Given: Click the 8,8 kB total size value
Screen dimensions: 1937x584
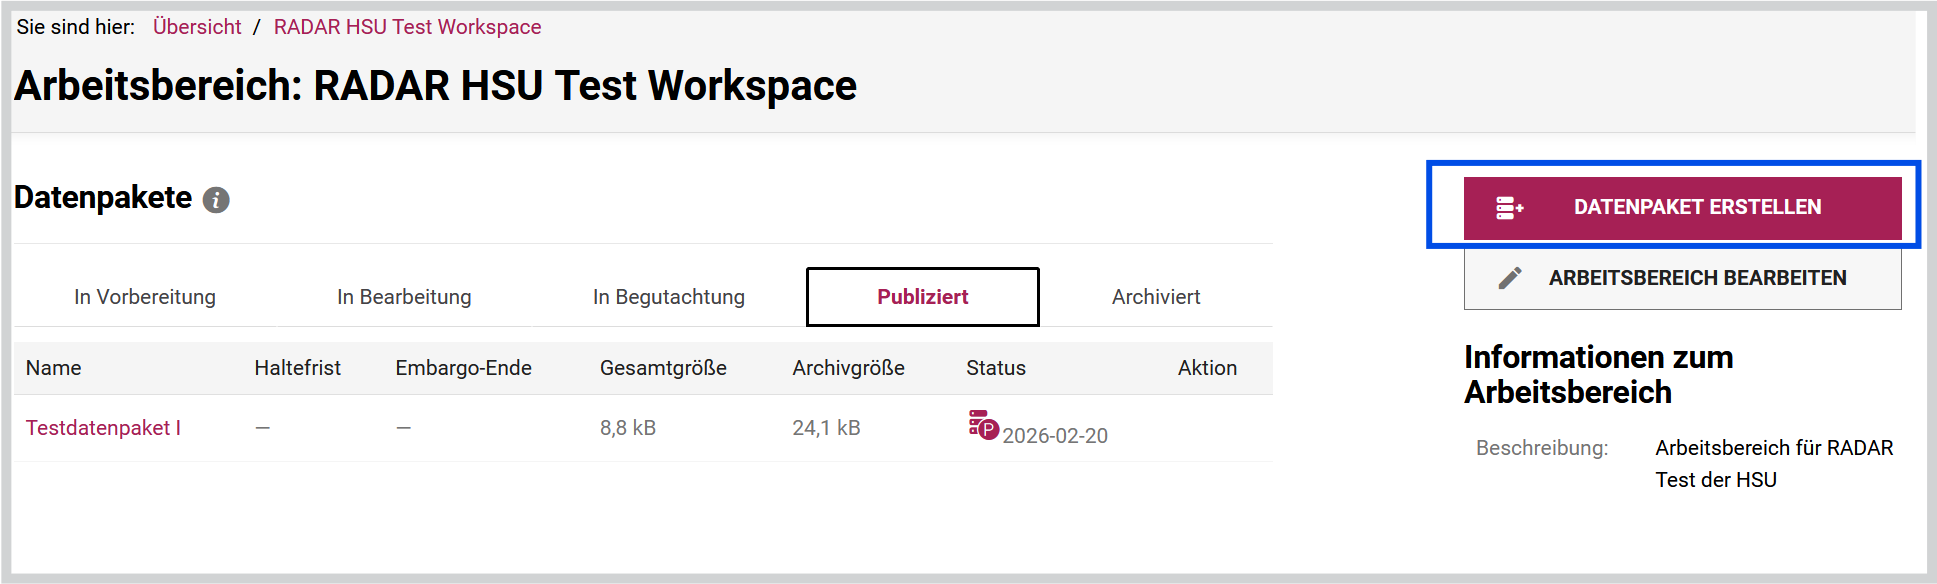Looking at the screenshot, I should 628,428.
